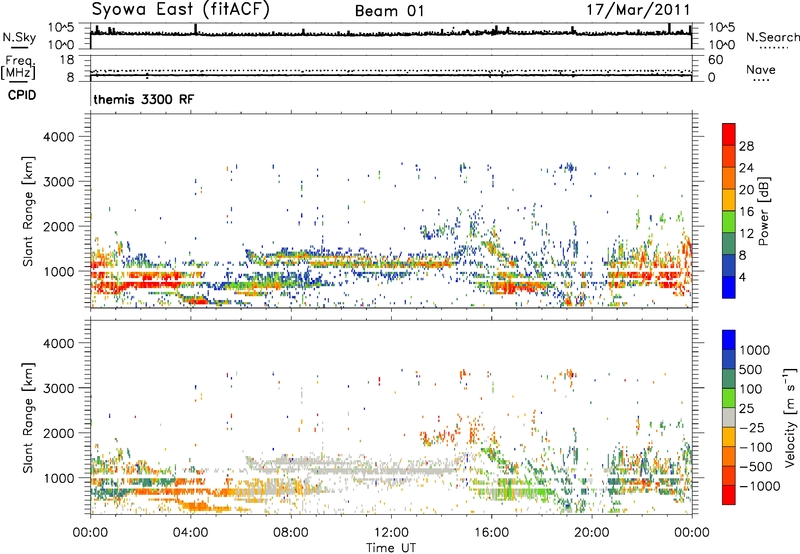Click the '04:00' time tick label

(190, 533)
